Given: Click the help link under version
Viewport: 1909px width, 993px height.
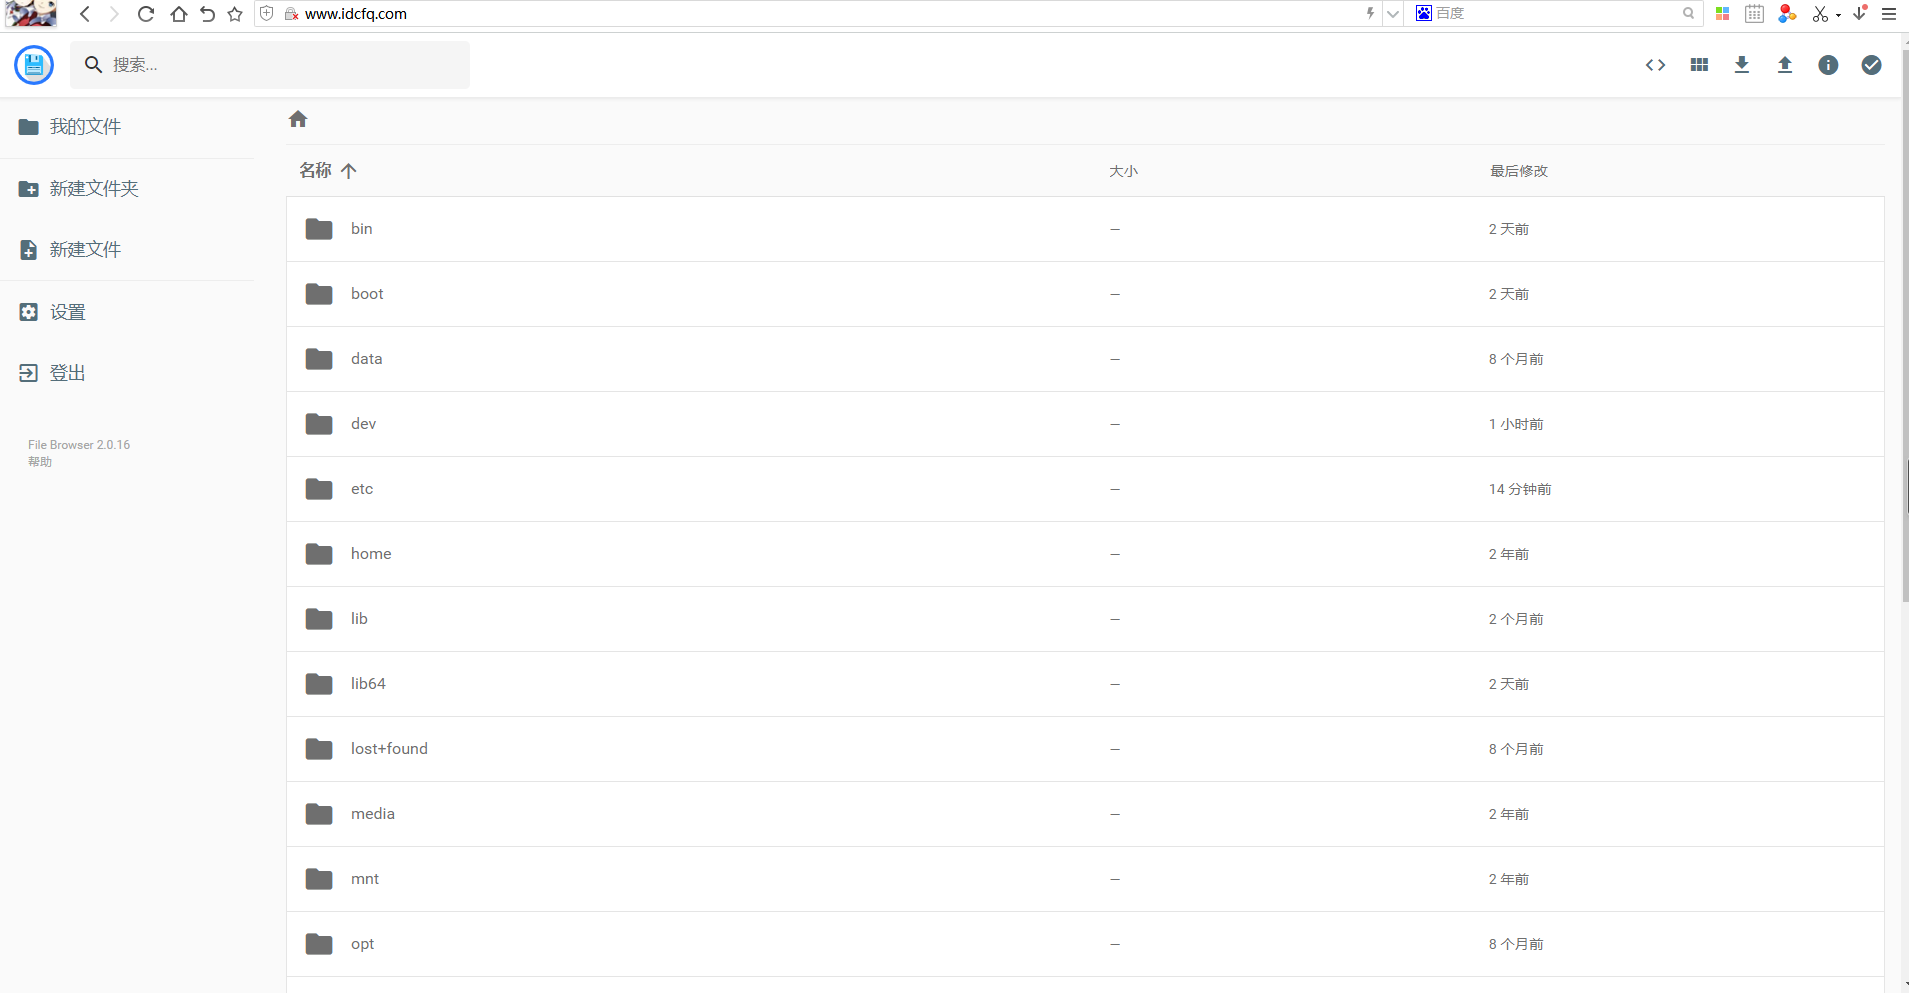Looking at the screenshot, I should pyautogui.click(x=40, y=462).
